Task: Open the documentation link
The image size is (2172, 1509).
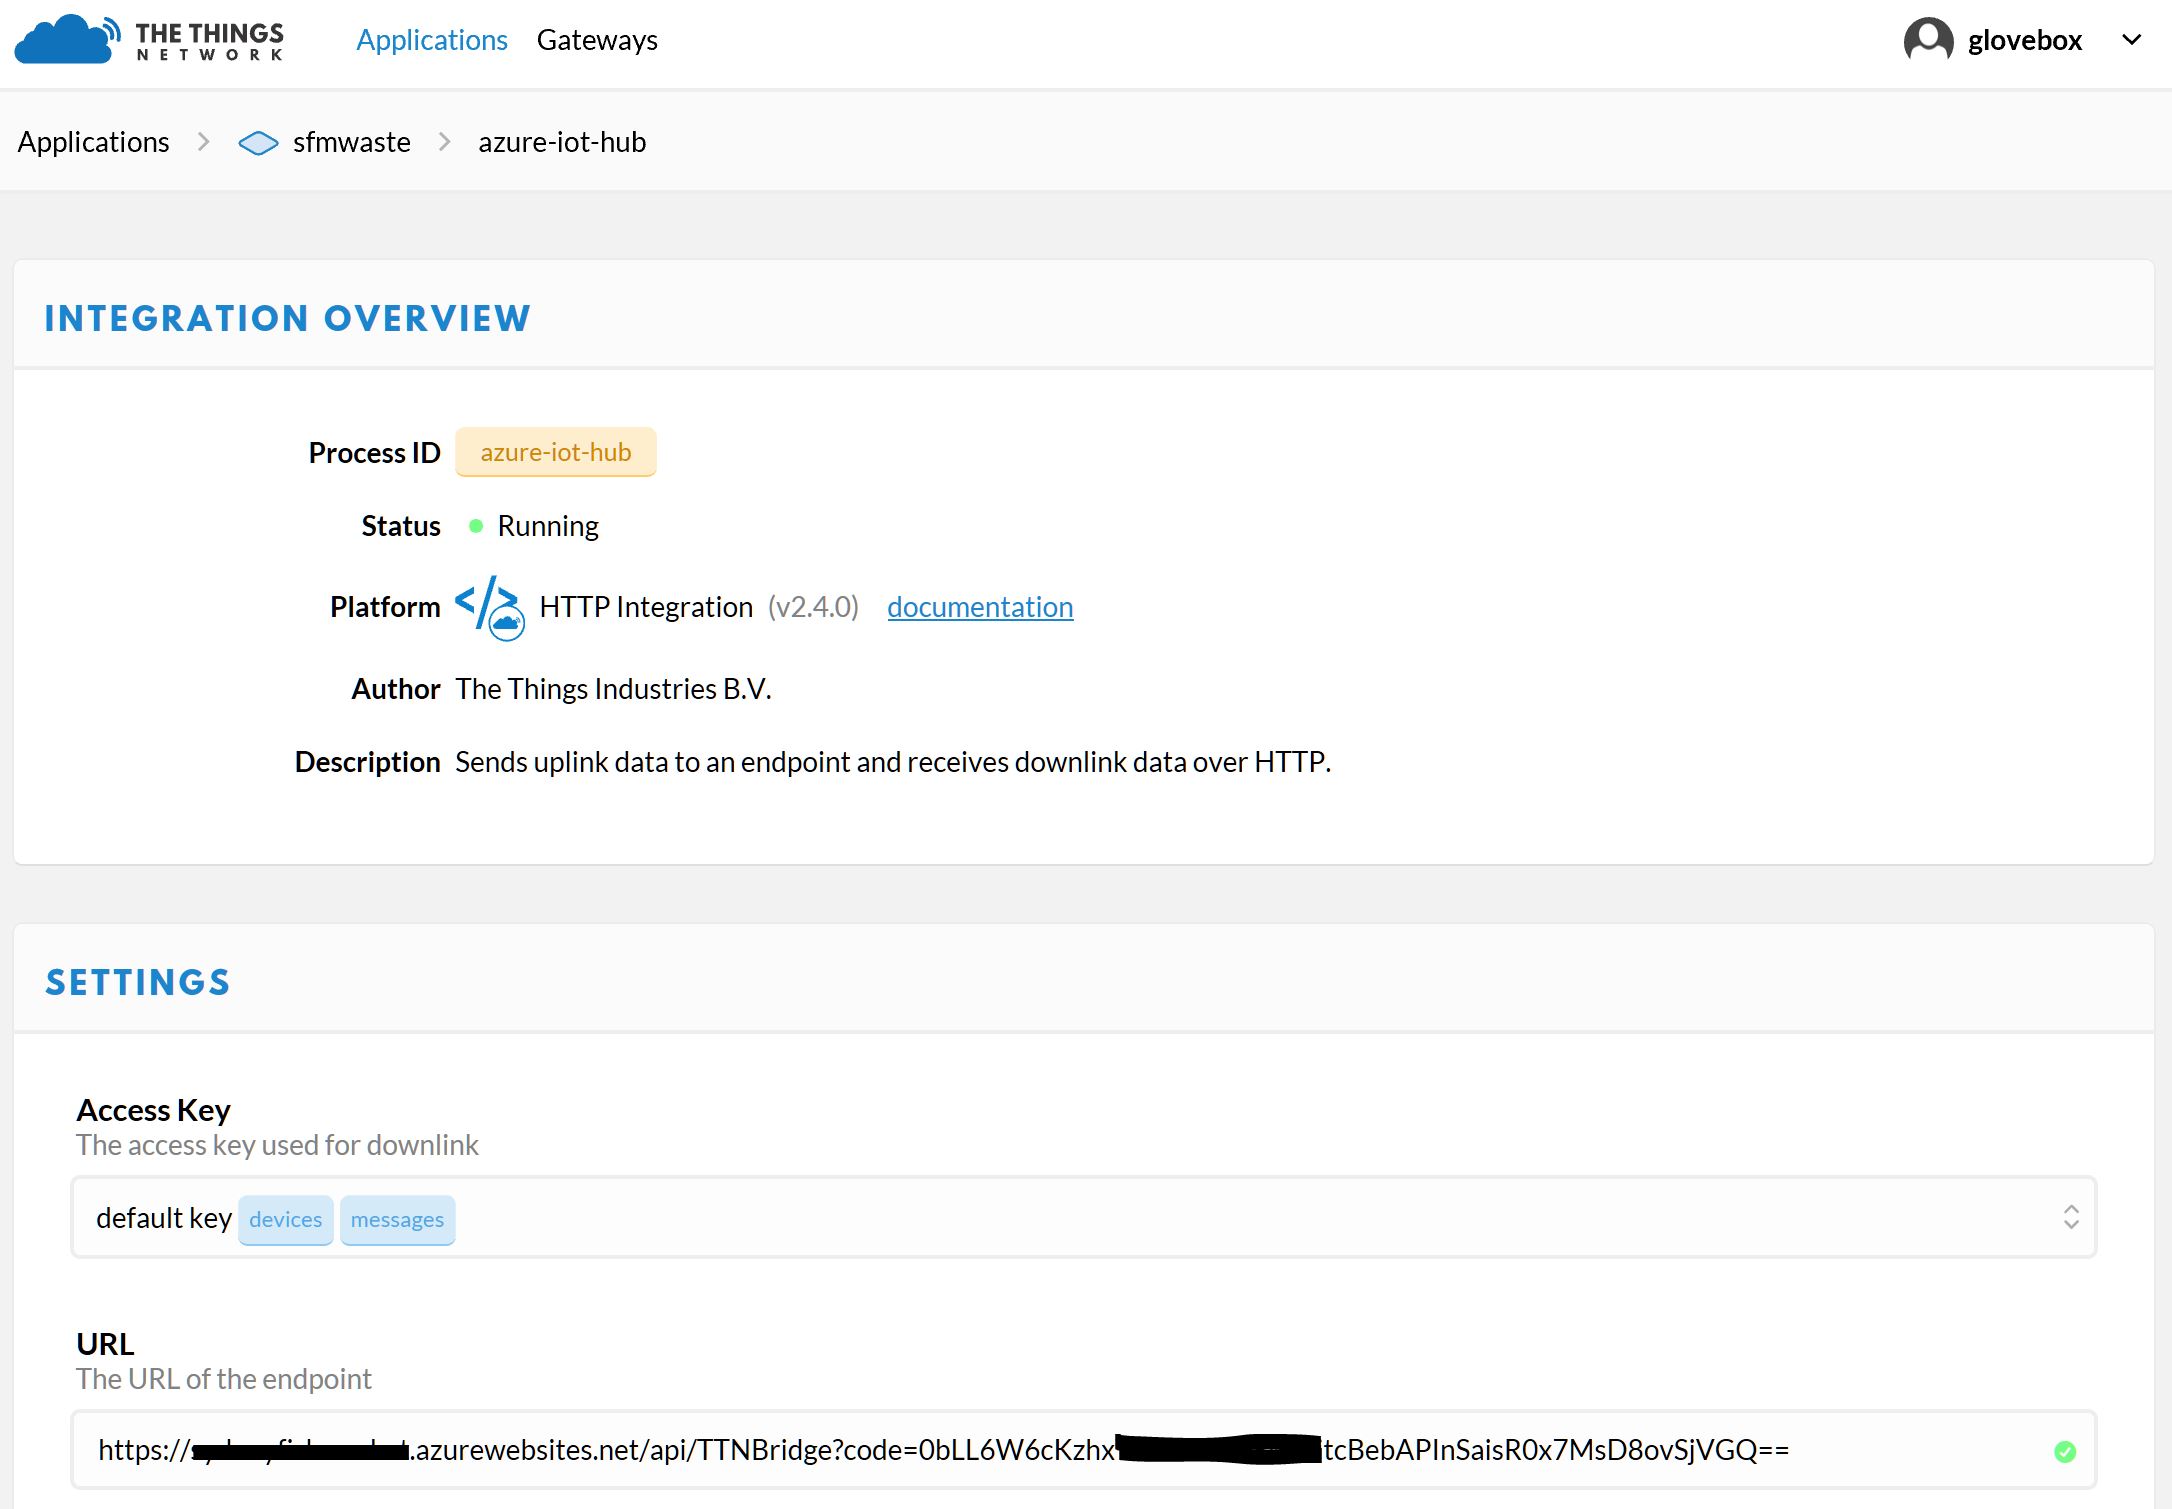Action: click(979, 607)
